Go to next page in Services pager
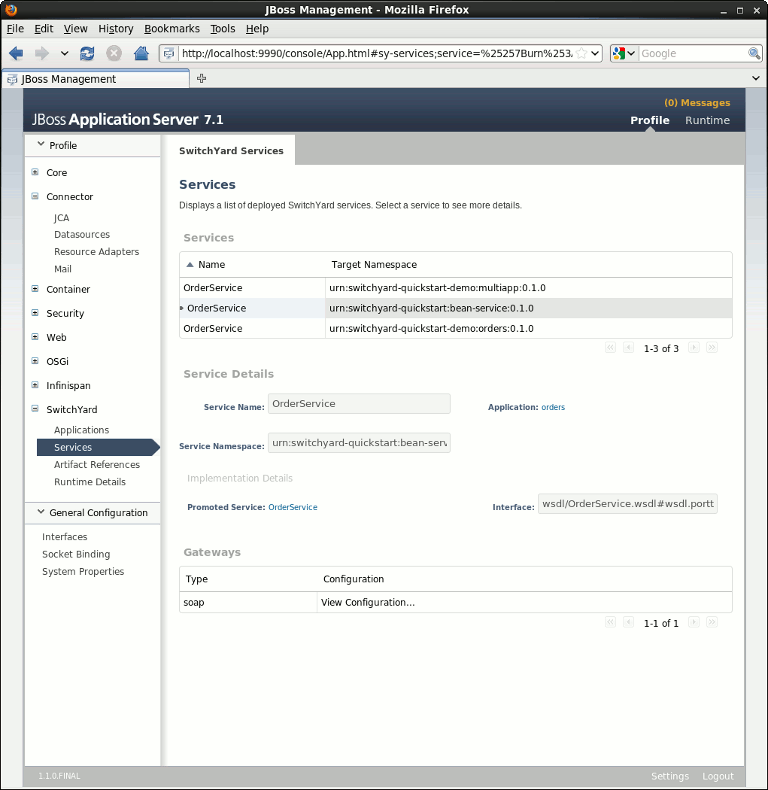The height and width of the screenshot is (790, 768). [694, 348]
